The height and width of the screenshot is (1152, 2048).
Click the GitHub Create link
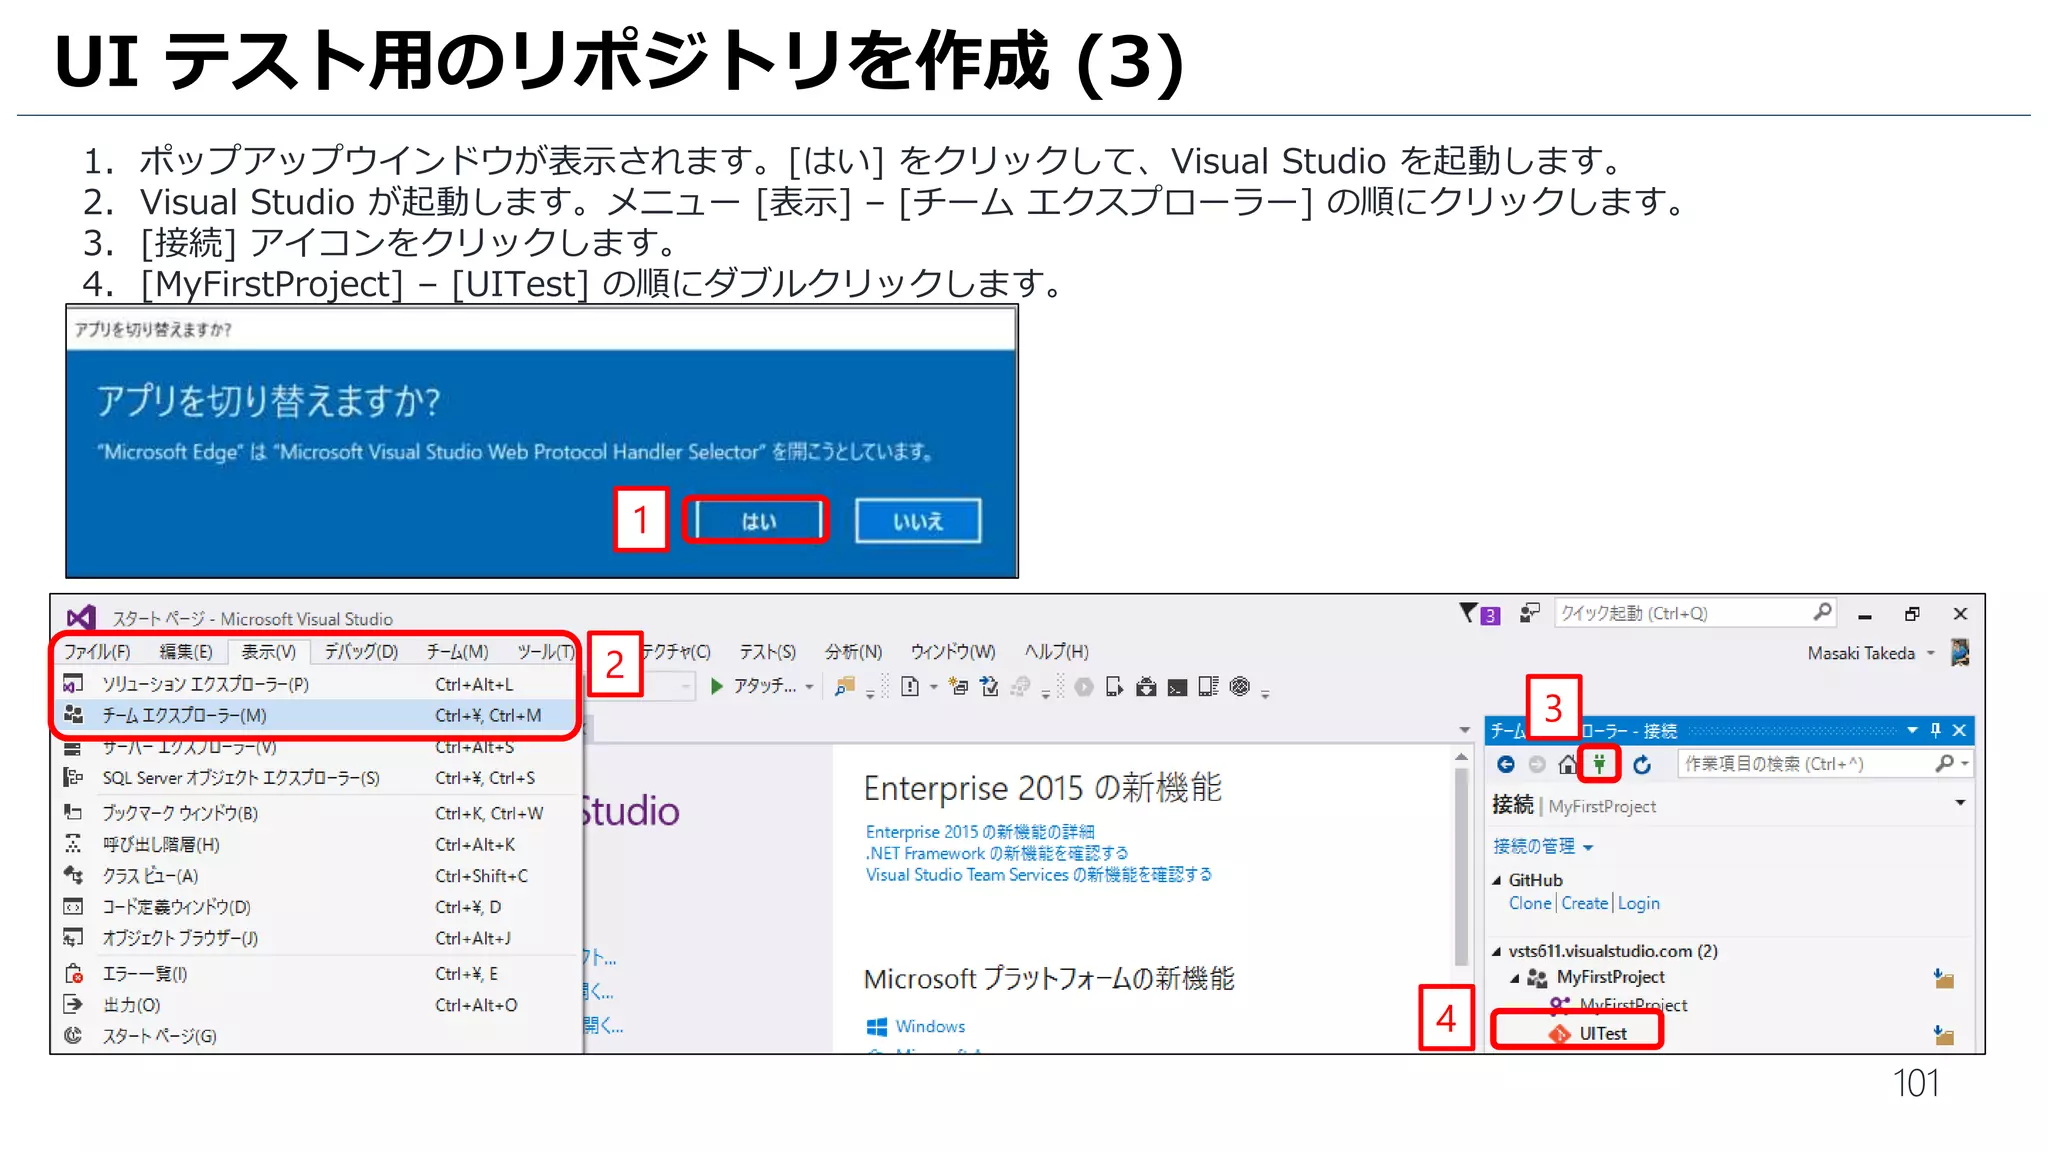pos(1584,903)
